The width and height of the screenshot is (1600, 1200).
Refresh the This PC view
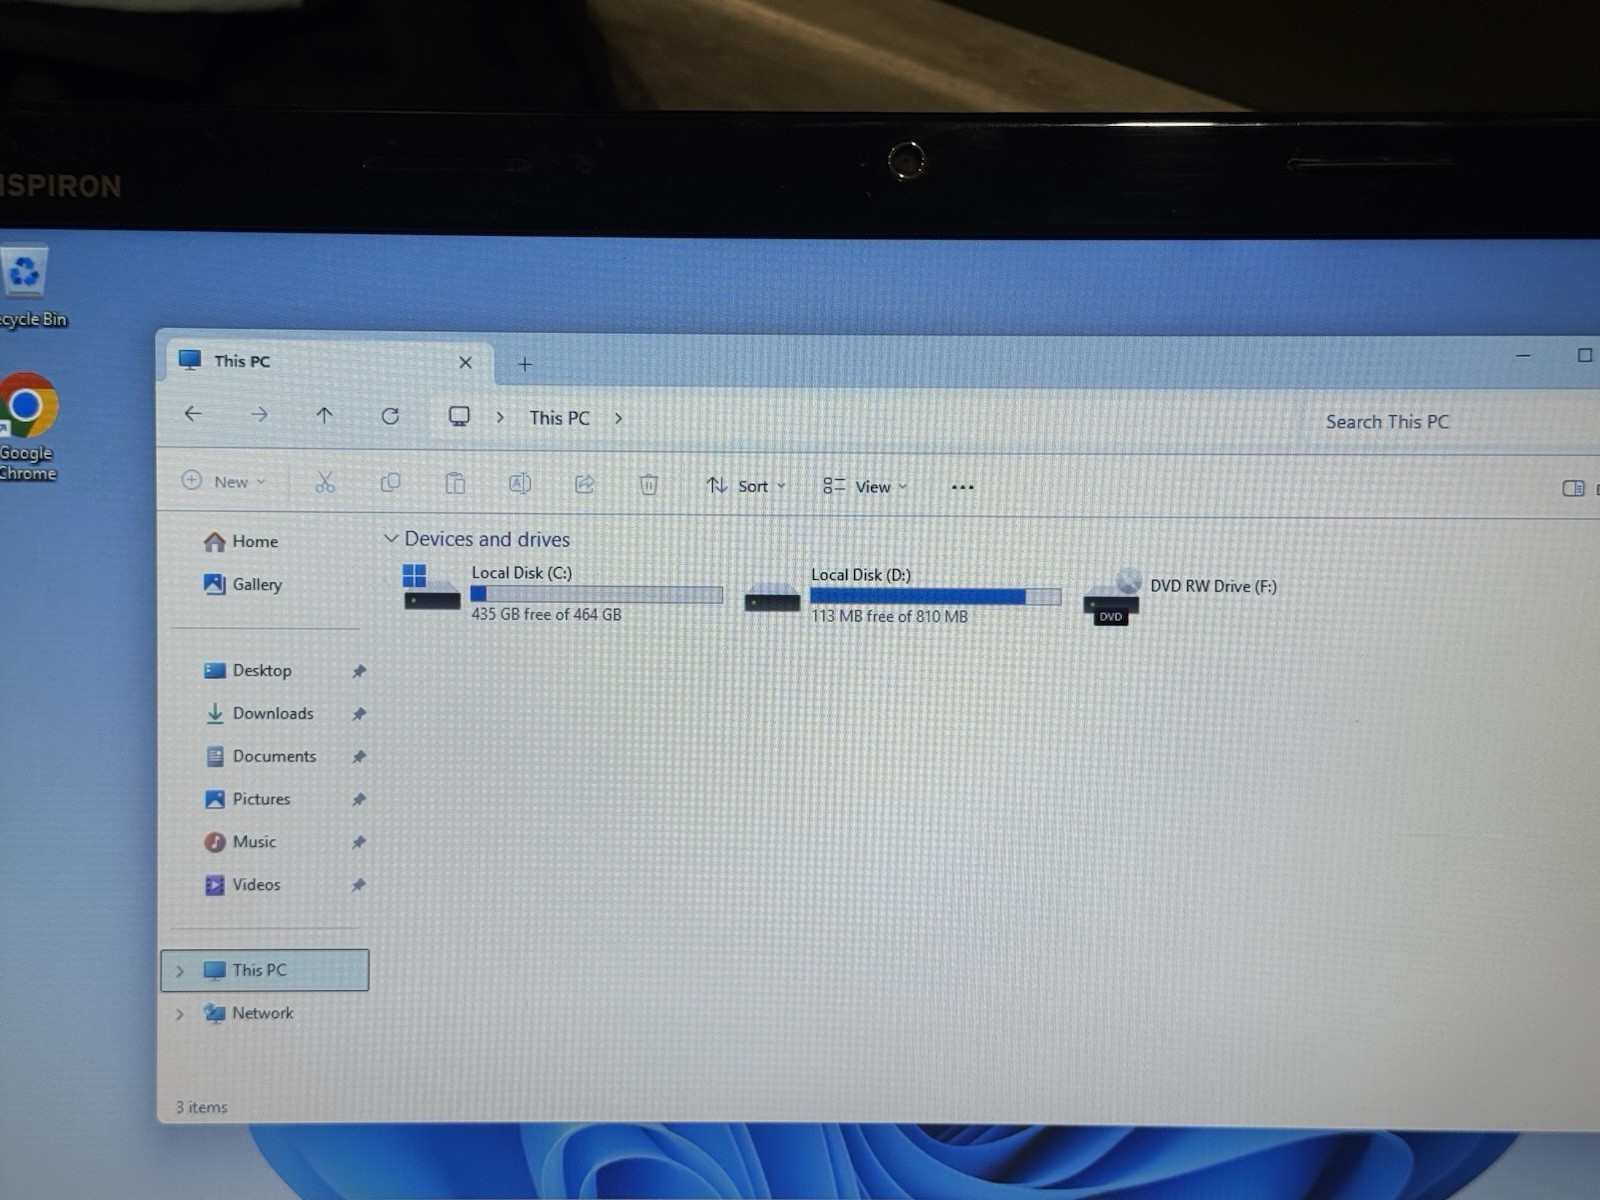[390, 416]
